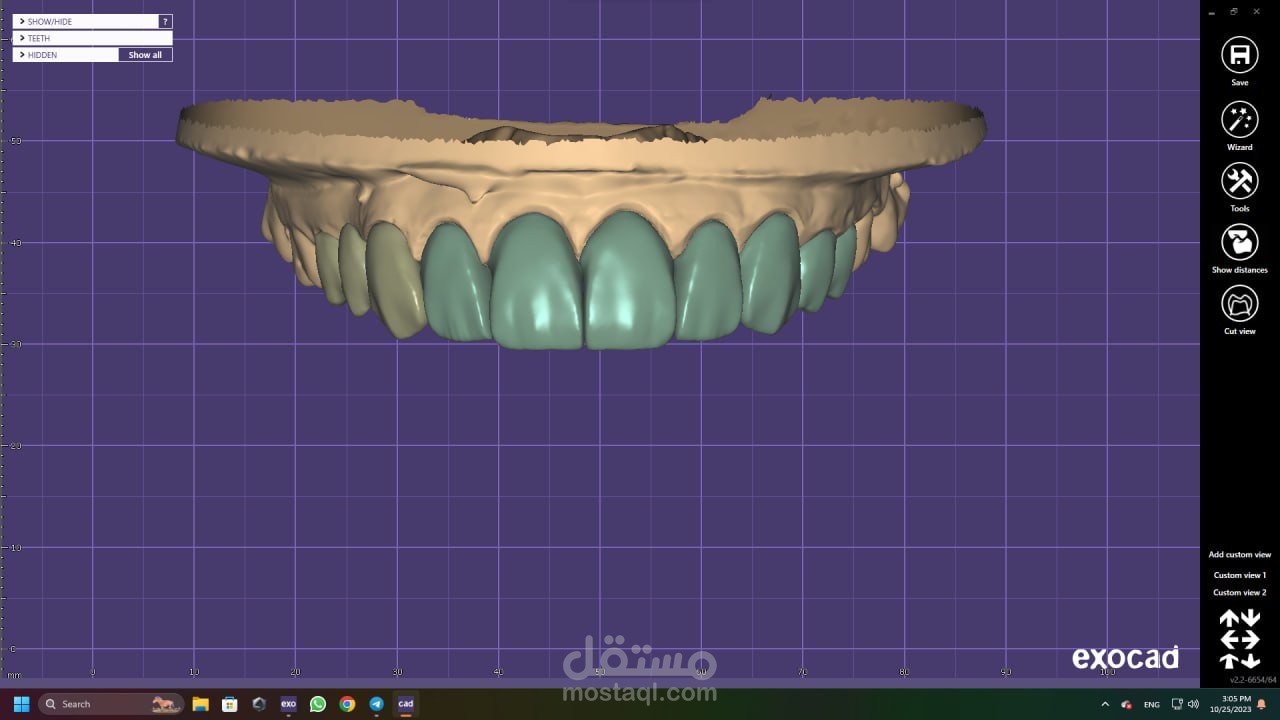The width and height of the screenshot is (1280, 720).
Task: Click Add custom view
Action: [x=1239, y=554]
